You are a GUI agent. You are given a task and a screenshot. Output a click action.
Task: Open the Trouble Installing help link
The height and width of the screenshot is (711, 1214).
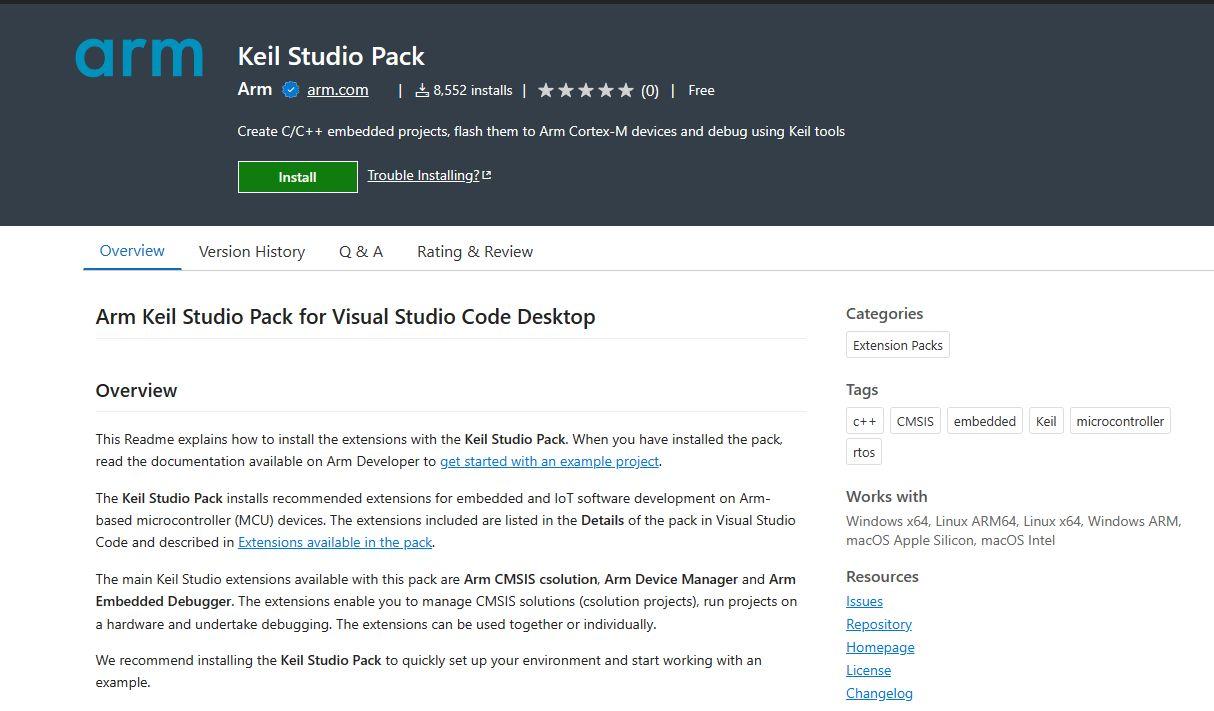click(x=424, y=175)
